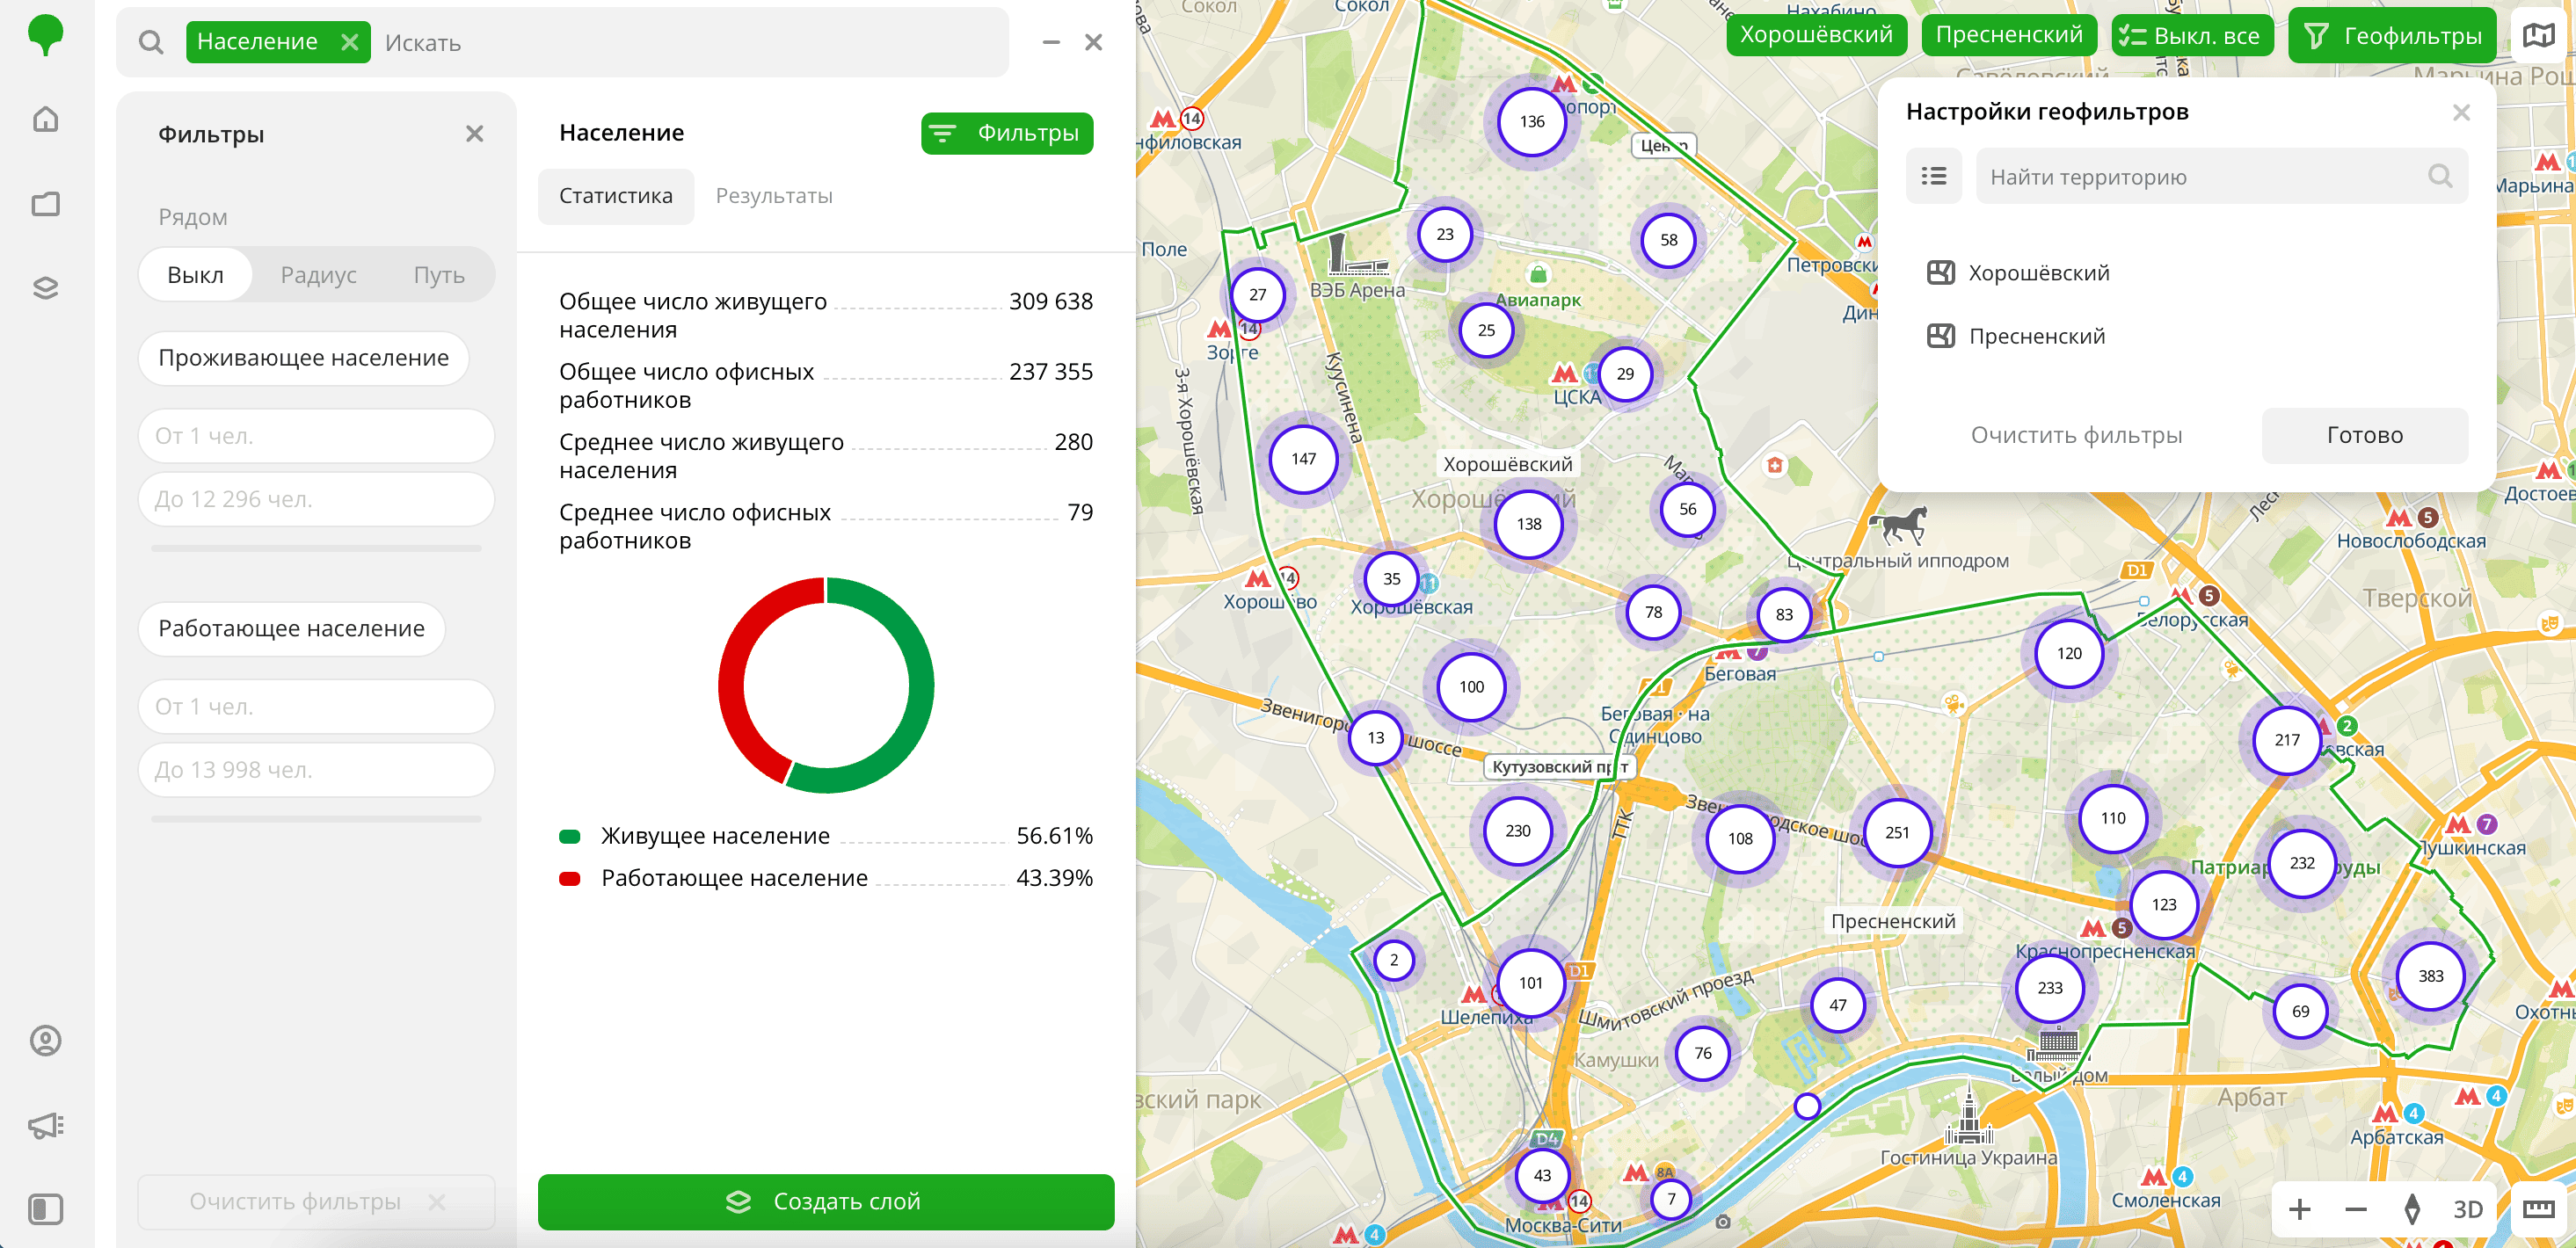Zoom in the map with plus

pyautogui.click(x=2299, y=1209)
